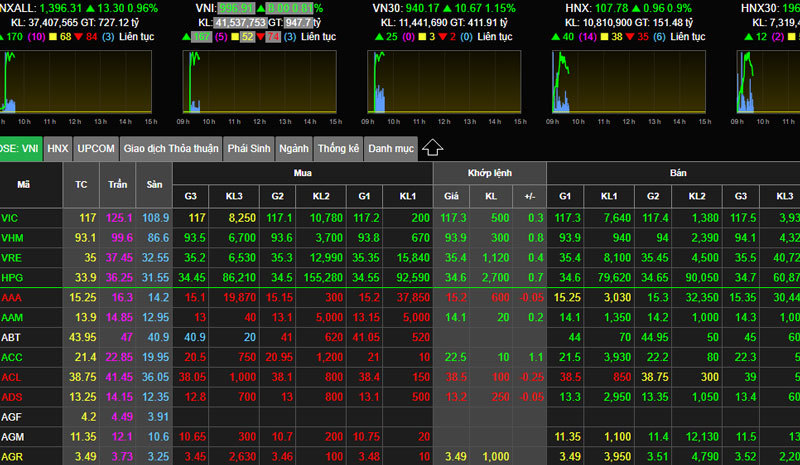This screenshot has height=465, width=800.
Task: Expand the Danh mục tab list
Action: point(390,148)
